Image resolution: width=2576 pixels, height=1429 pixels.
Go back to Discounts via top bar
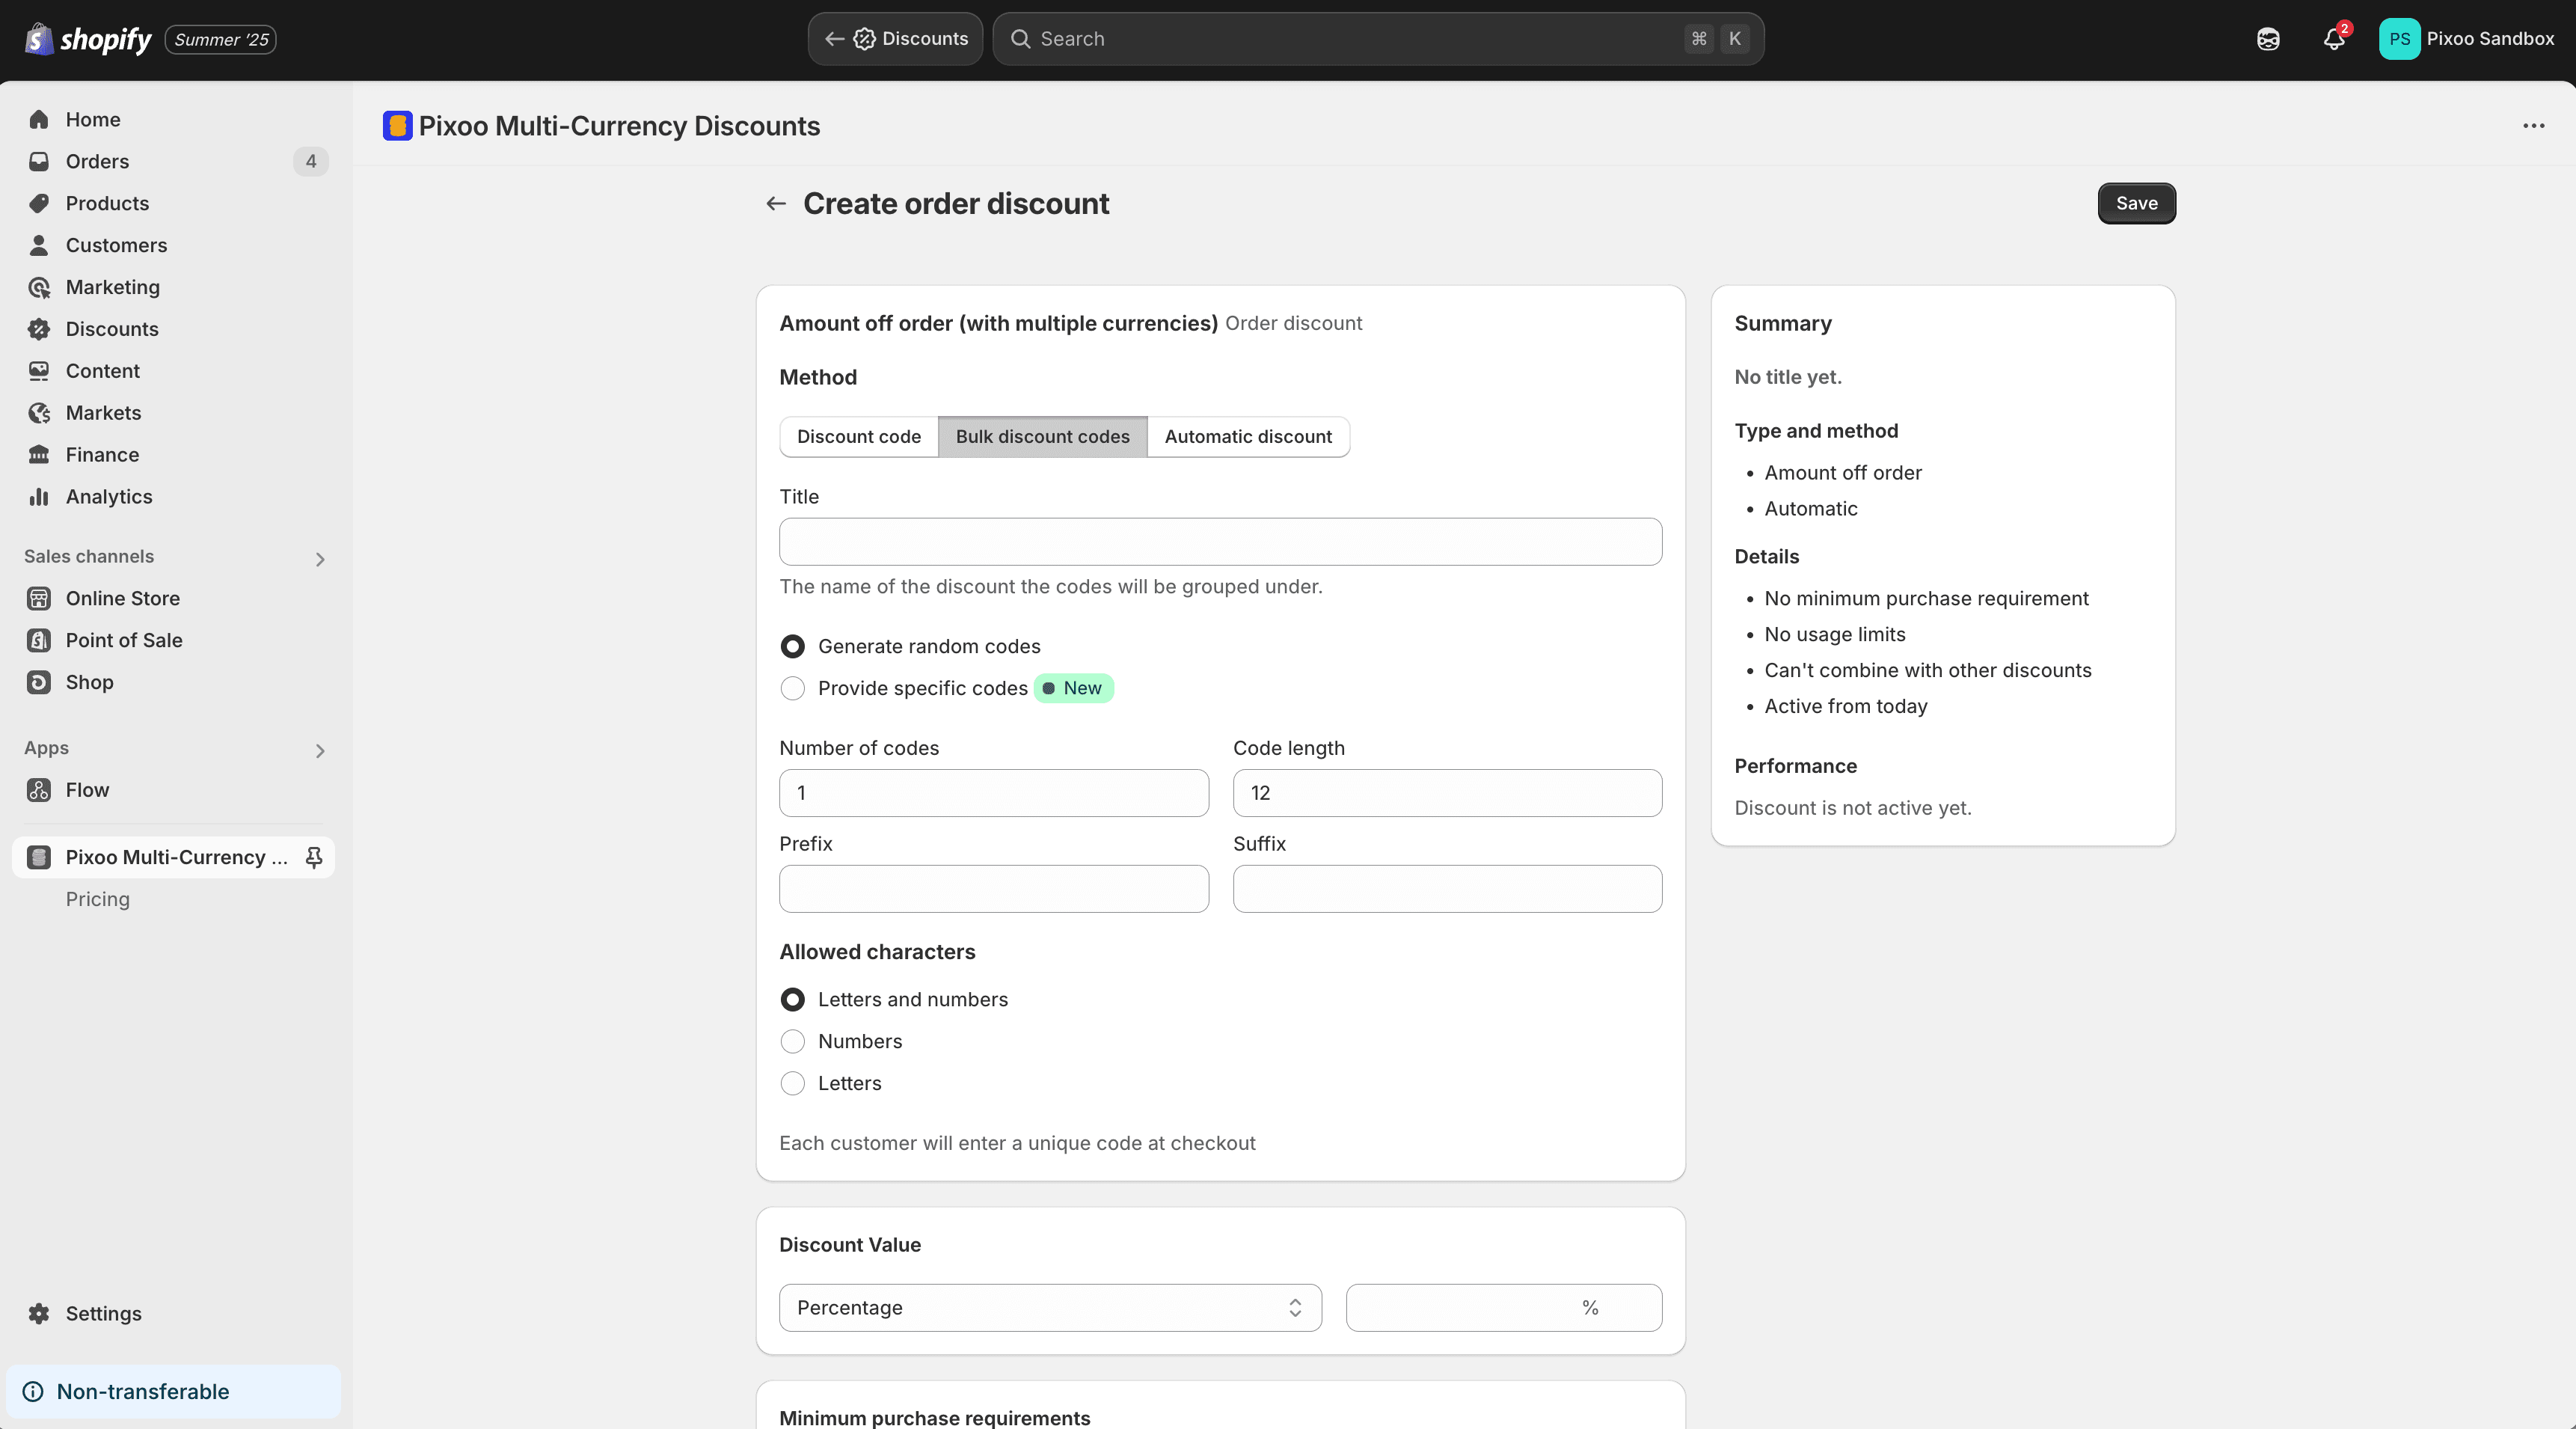[x=895, y=39]
